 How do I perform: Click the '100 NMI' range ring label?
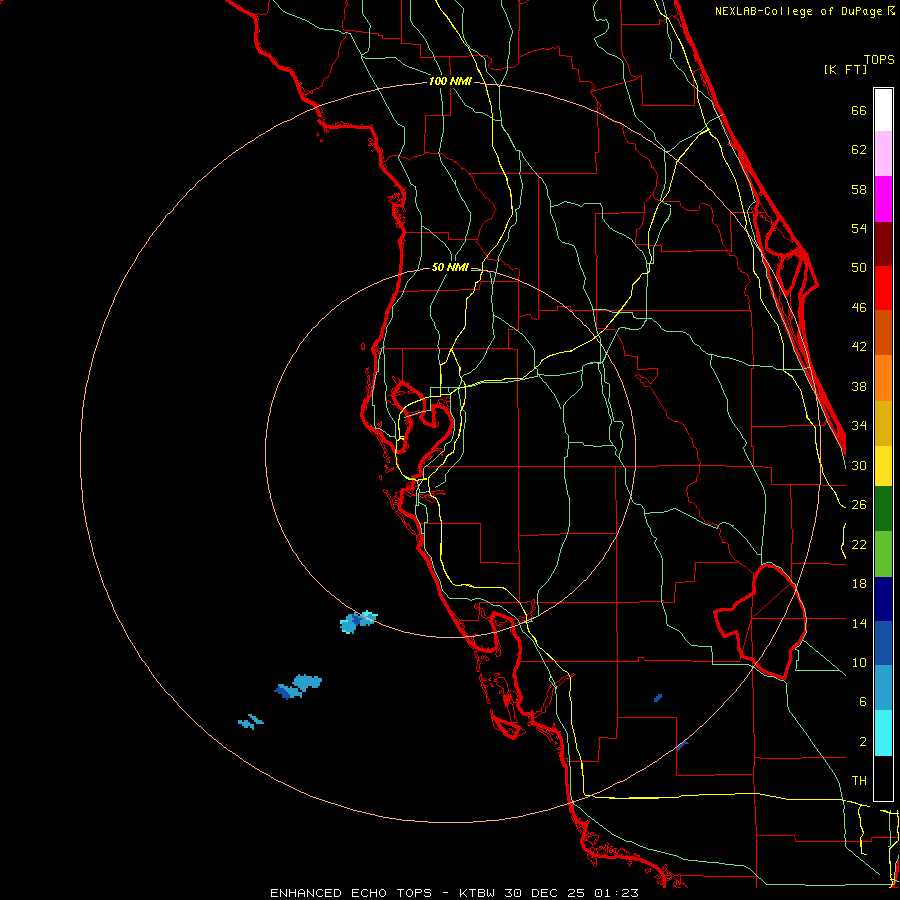click(x=450, y=82)
